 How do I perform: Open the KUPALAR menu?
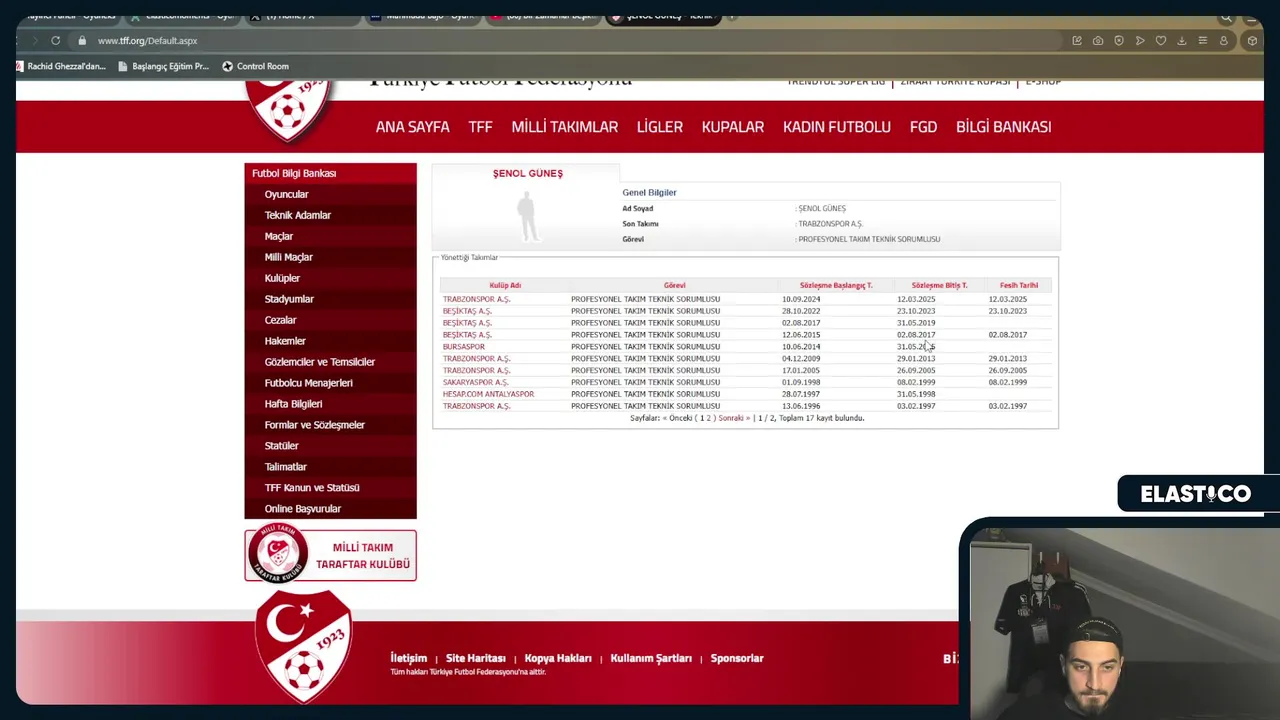click(733, 127)
